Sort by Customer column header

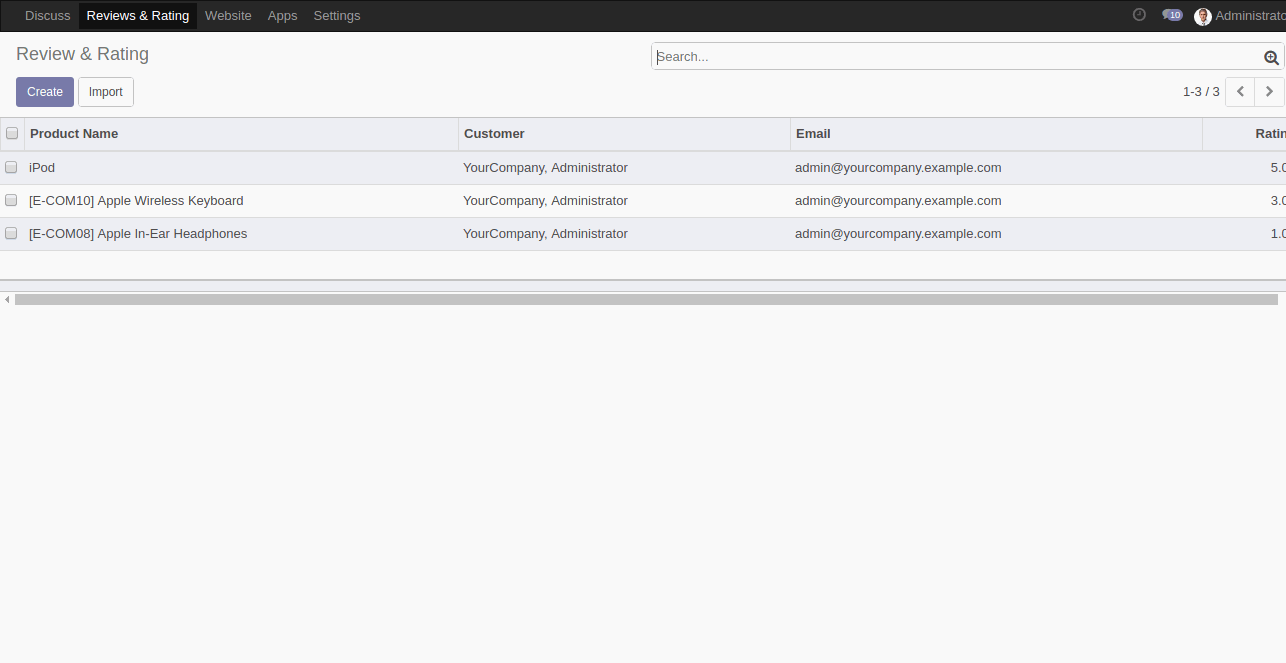click(x=624, y=134)
